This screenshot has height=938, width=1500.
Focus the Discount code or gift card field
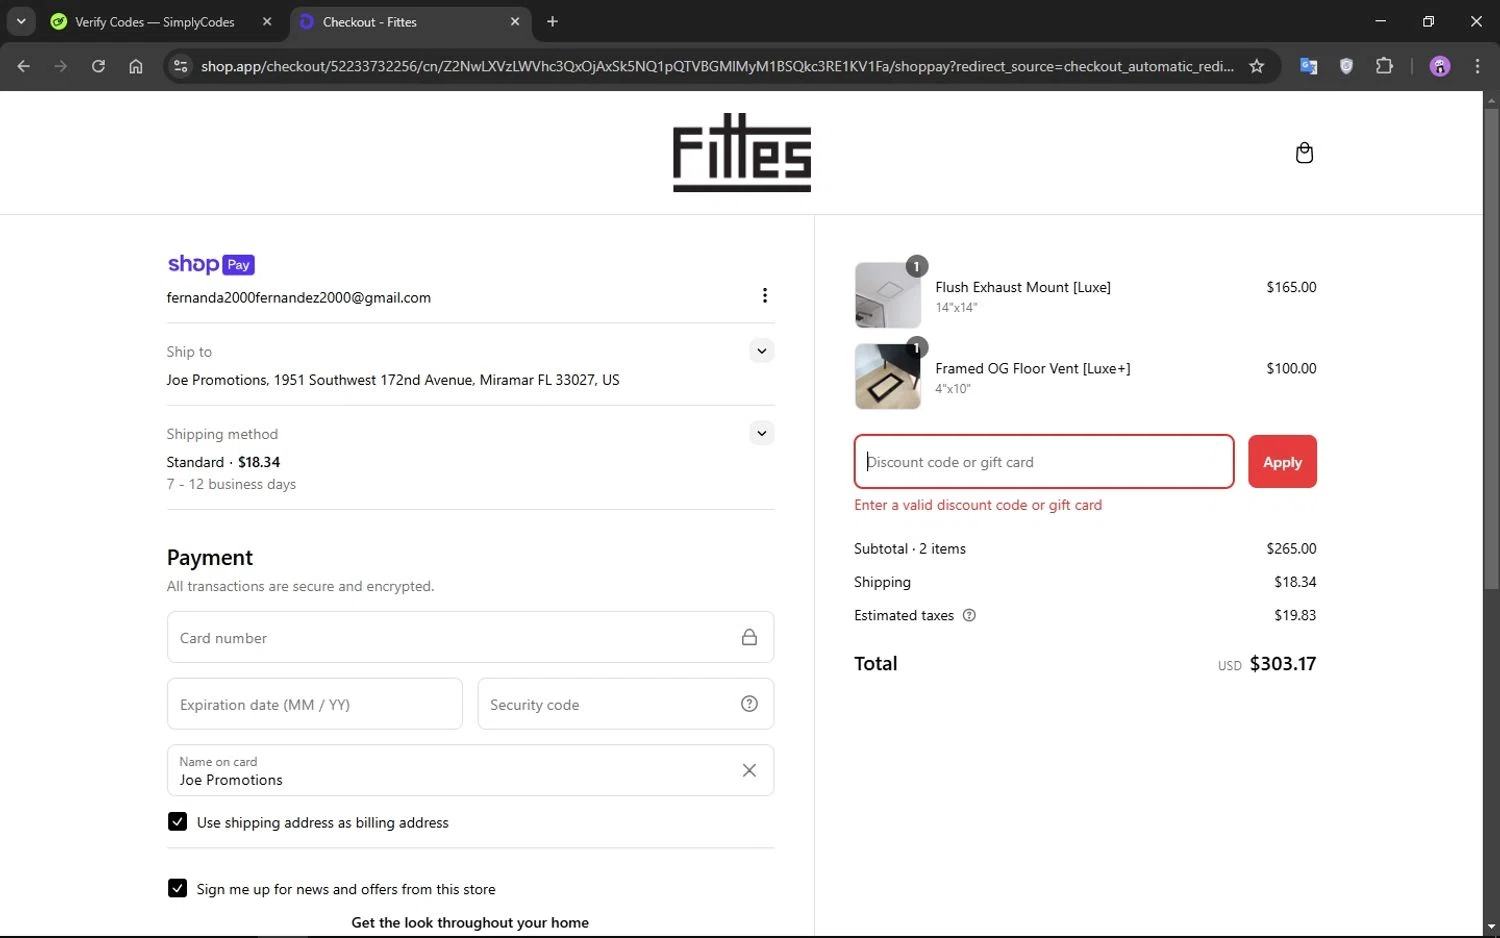1044,462
